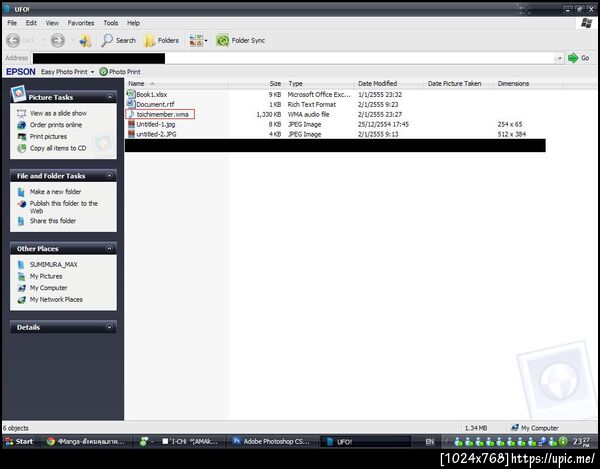
Task: Click the Start button
Action: [x=19, y=441]
